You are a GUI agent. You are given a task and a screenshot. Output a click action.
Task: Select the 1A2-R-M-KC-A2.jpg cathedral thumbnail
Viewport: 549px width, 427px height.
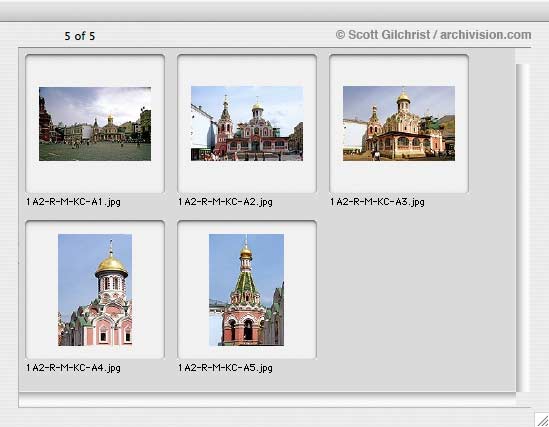pyautogui.click(x=247, y=124)
